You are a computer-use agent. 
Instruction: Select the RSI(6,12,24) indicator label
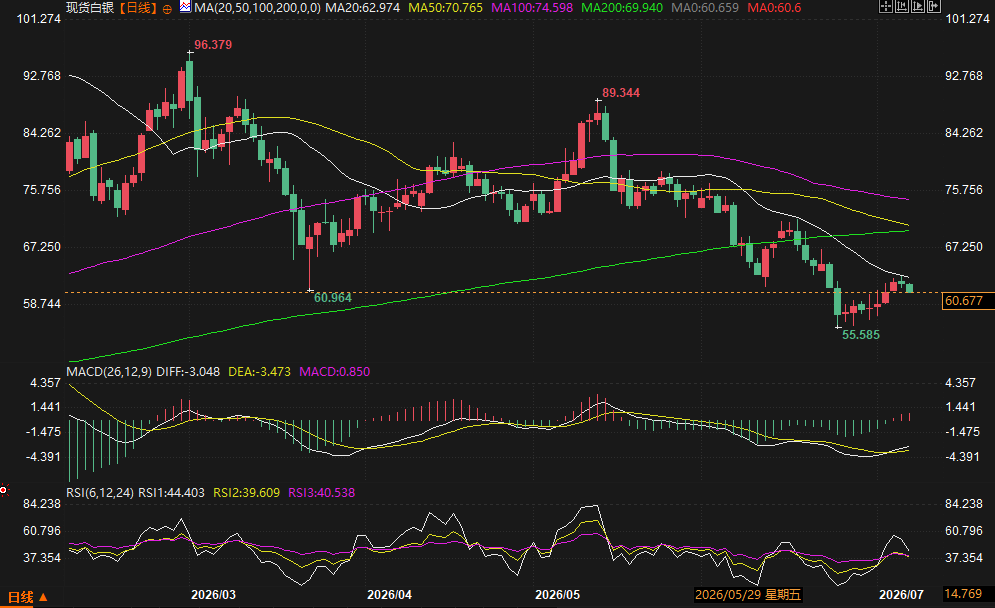pos(100,492)
